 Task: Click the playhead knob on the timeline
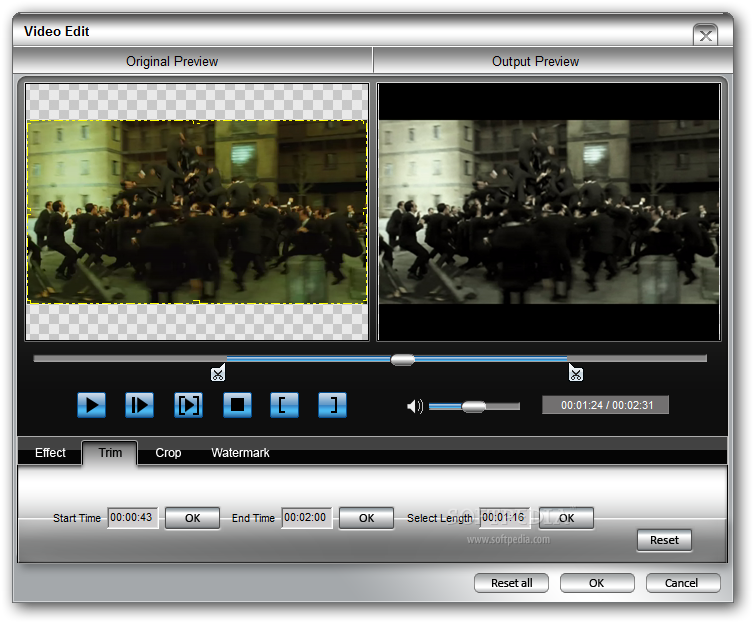(x=402, y=359)
